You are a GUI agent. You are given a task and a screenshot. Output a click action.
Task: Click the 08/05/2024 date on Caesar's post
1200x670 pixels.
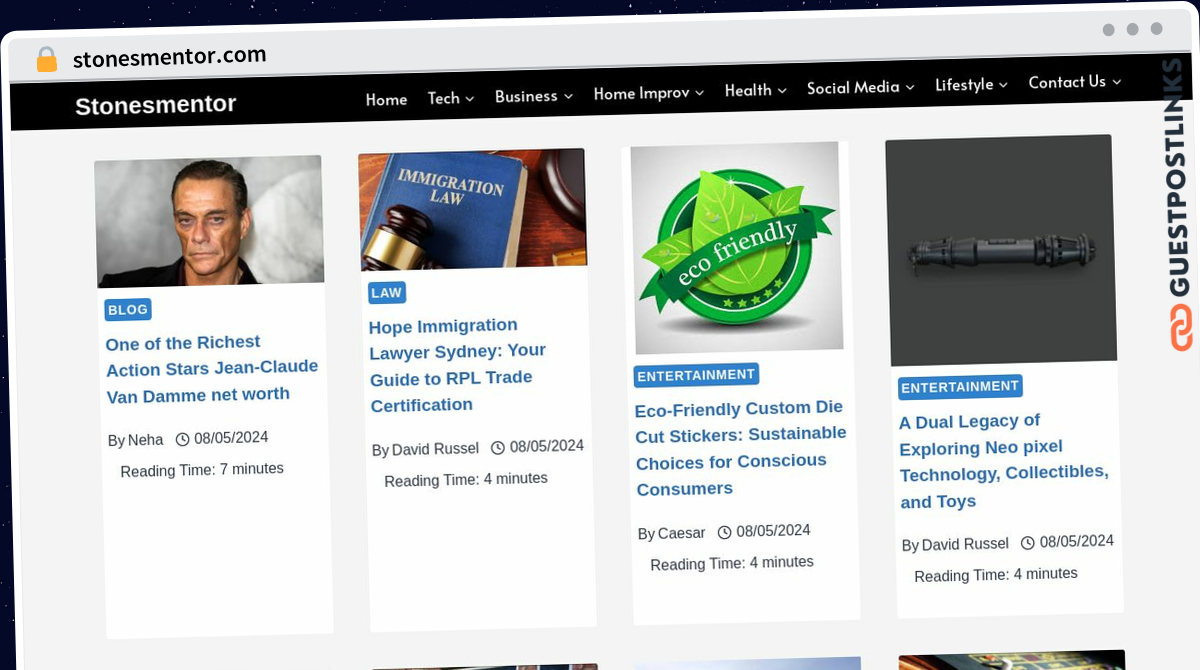click(773, 531)
